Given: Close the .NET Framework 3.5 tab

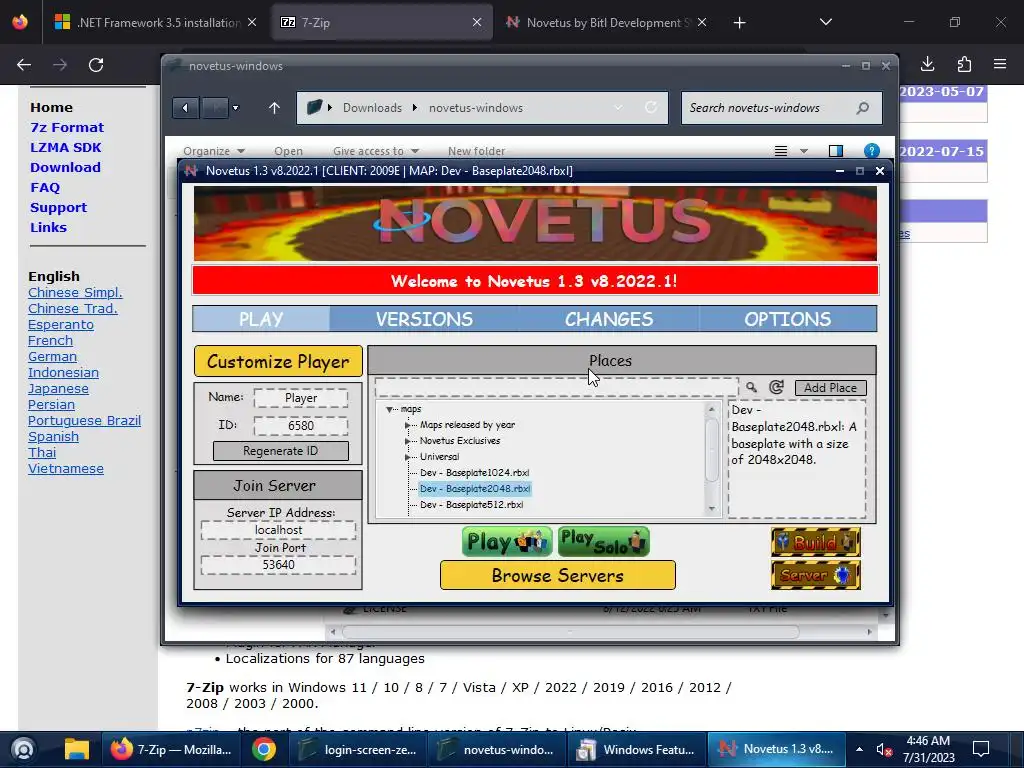Looking at the screenshot, I should pyautogui.click(x=251, y=22).
